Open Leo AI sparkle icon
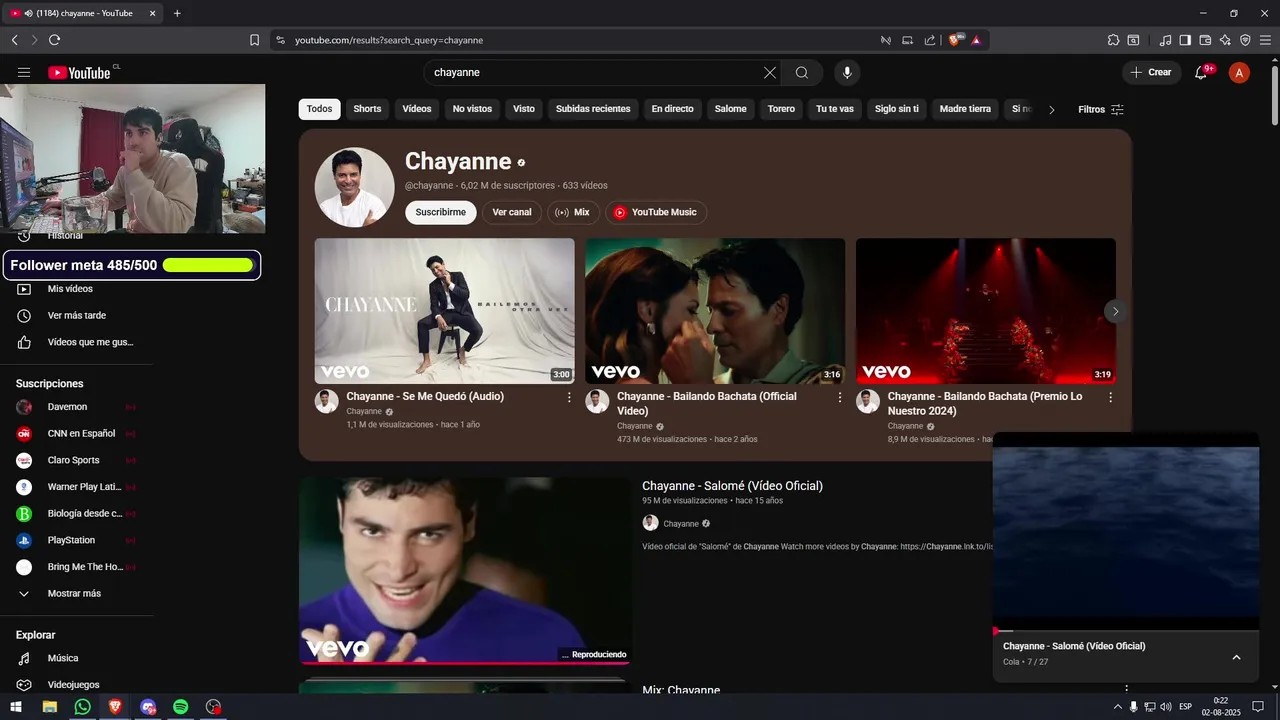The image size is (1280, 720). pyautogui.click(x=1225, y=40)
